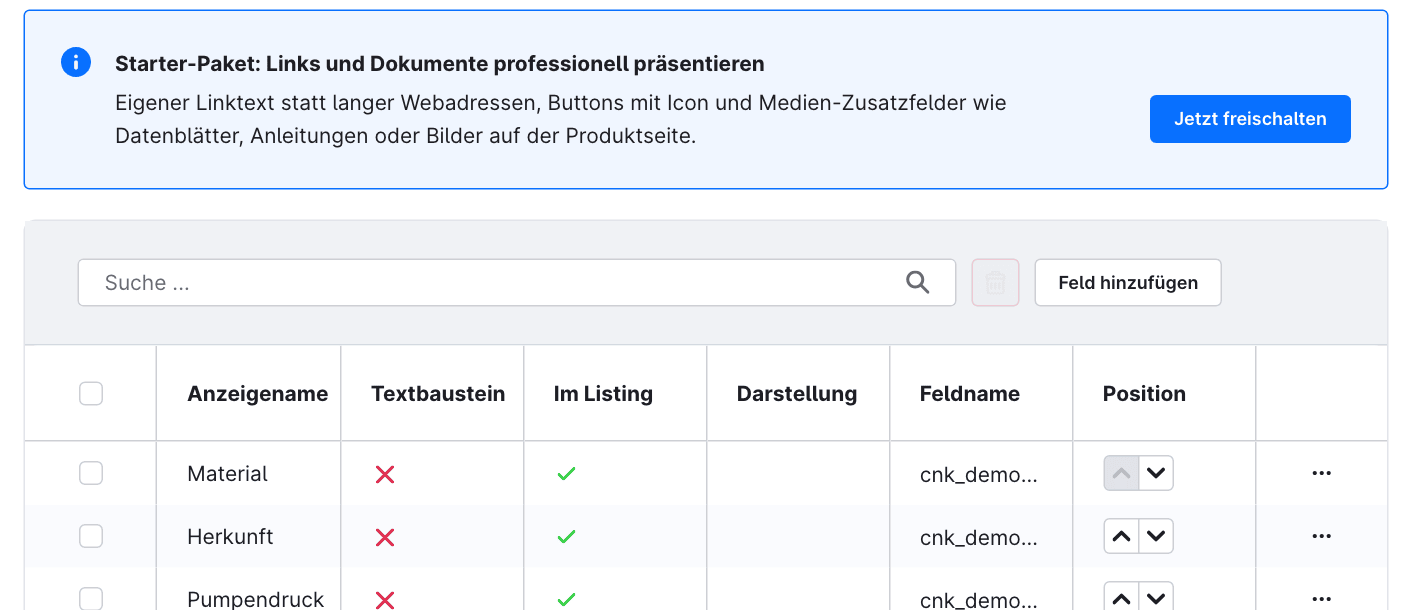Click cnk_demo... field name in Material row
This screenshot has width=1413, height=610.
(979, 475)
